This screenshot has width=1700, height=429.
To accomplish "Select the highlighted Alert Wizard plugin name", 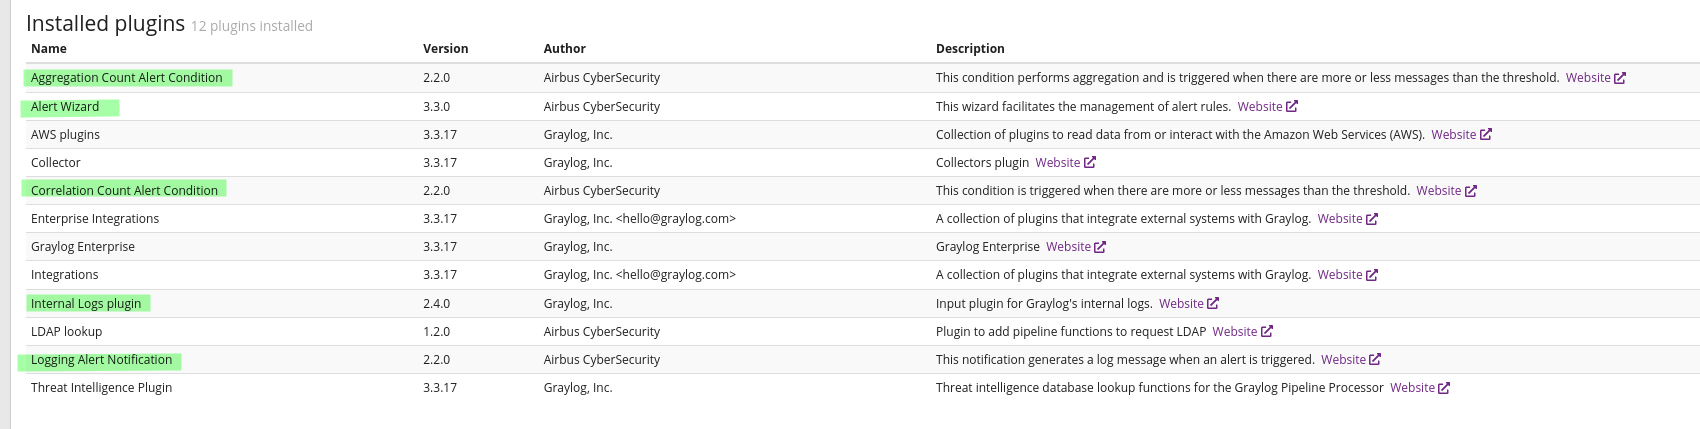I will pyautogui.click(x=65, y=106).
